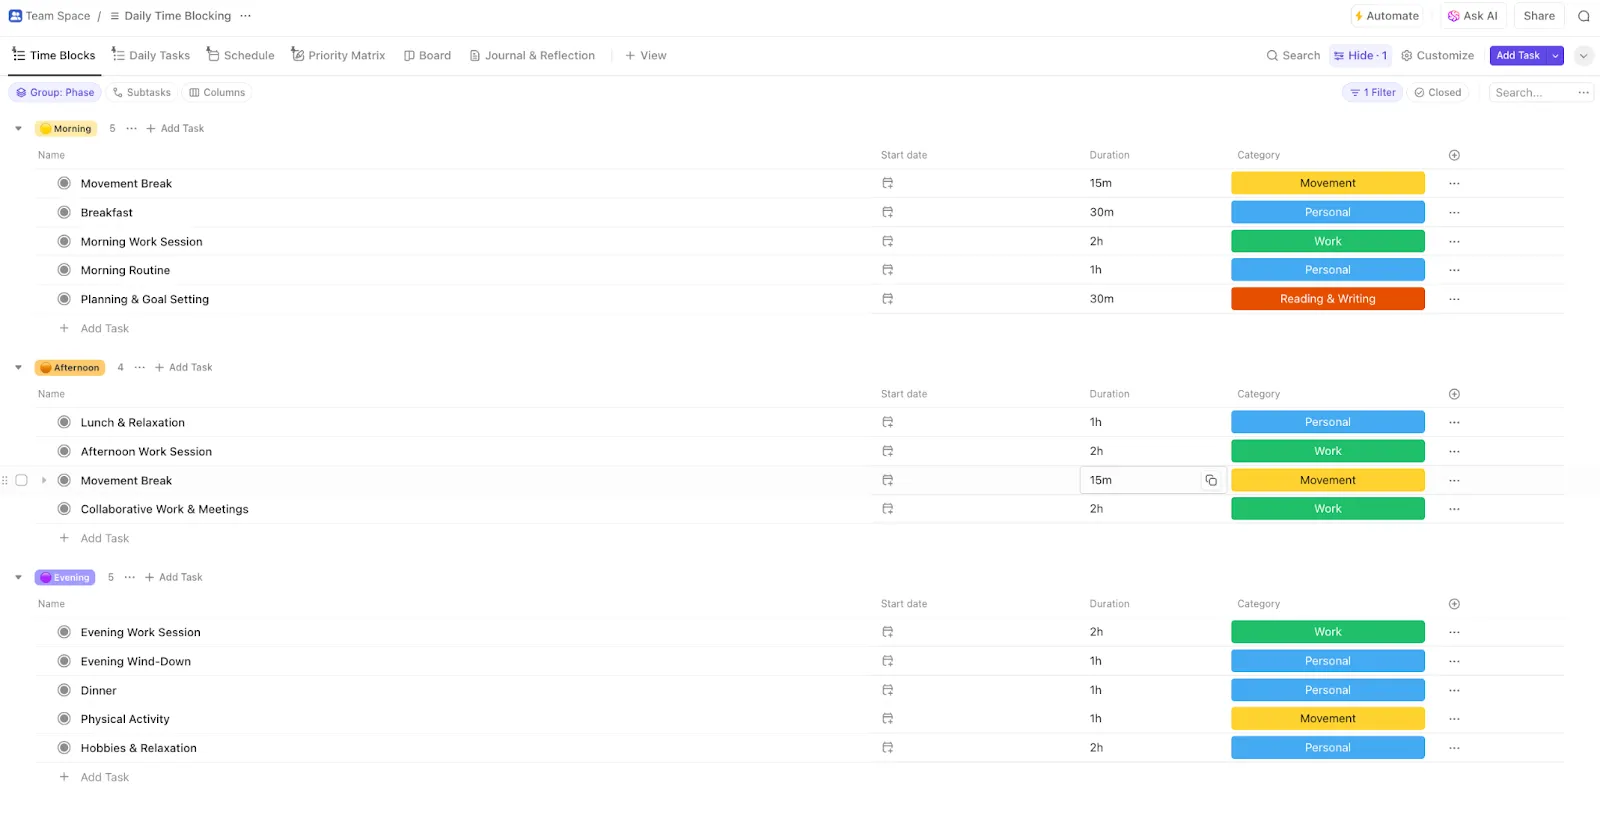Open start date calendar icon for Physical Activity
Screen dimensions: 1600x816
887,719
